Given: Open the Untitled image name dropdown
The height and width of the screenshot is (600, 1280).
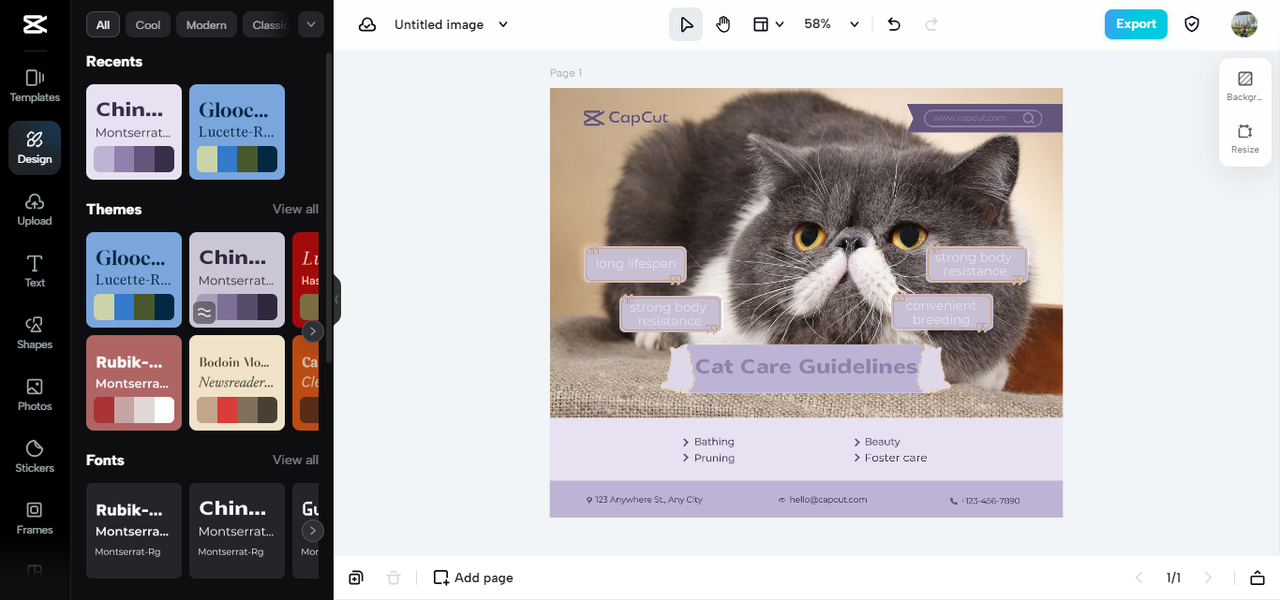Looking at the screenshot, I should 451,24.
